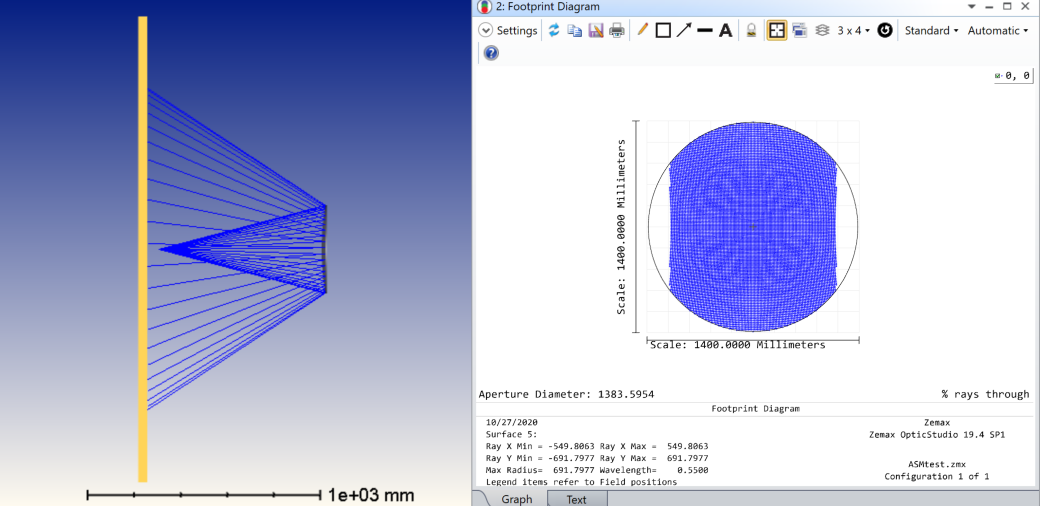The width and height of the screenshot is (1040, 506).
Task: Select the arrow annotation tool
Action: click(684, 30)
